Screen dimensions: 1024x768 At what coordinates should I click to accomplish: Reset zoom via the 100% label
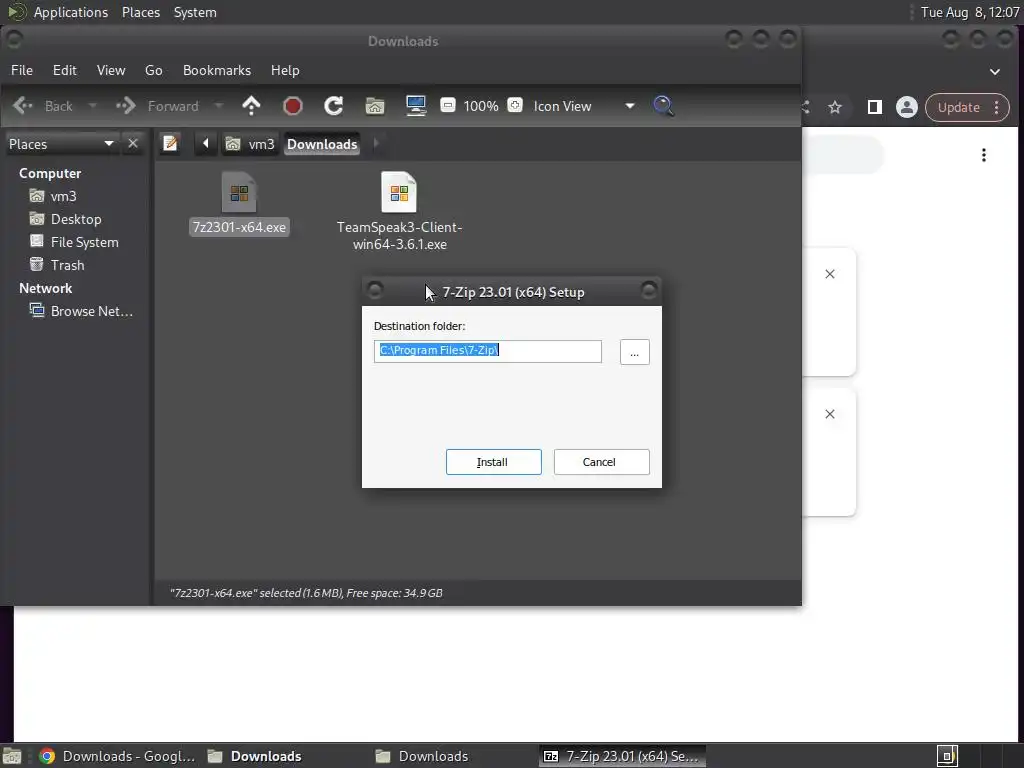click(x=481, y=106)
